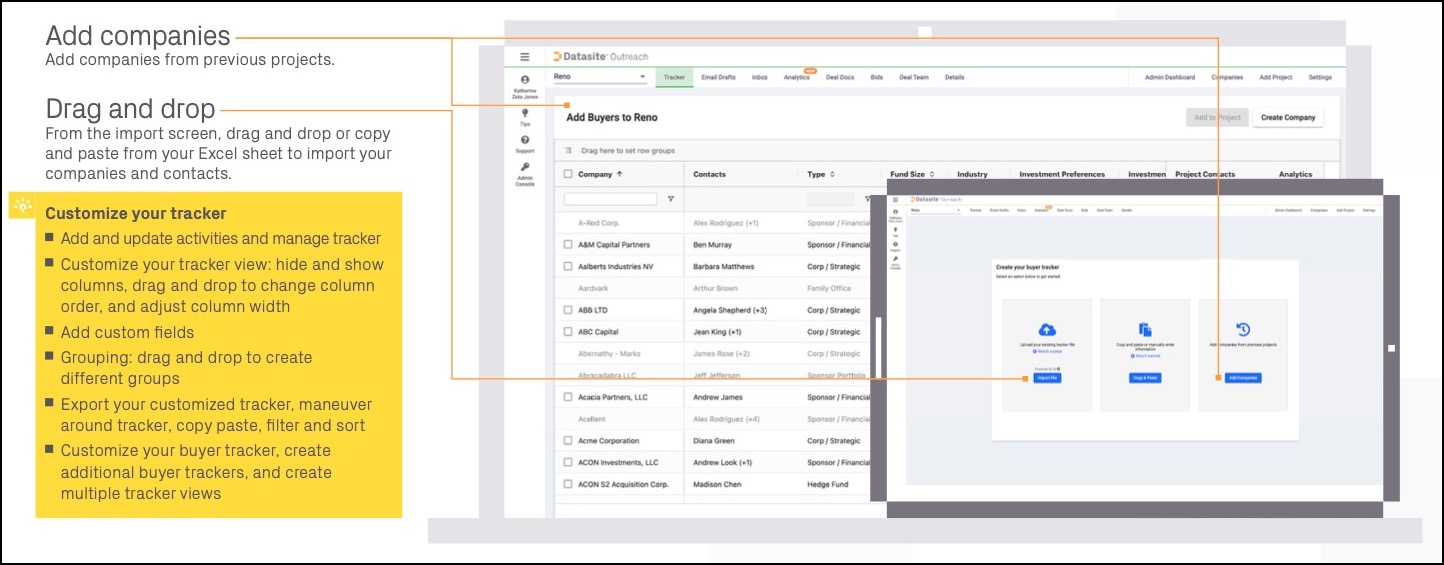The width and height of the screenshot is (1444, 565).
Task: Select the Acme Corporation row checkbox
Action: coord(569,441)
